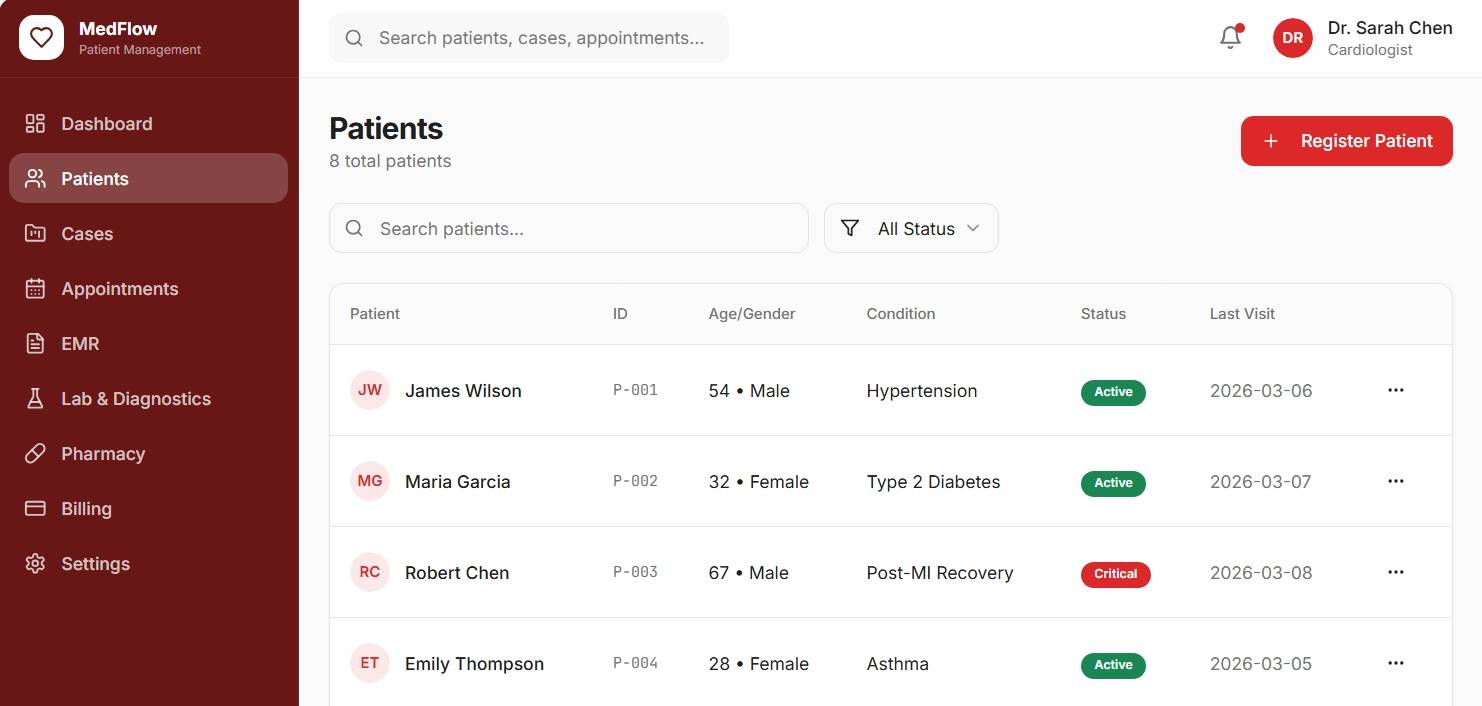
Task: Click Emily Thompson Active status badge
Action: click(x=1113, y=665)
